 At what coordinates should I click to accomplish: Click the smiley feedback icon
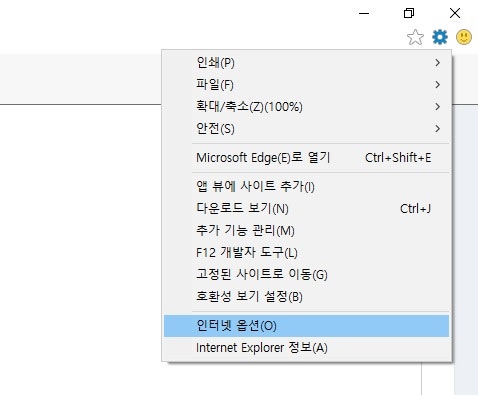(x=464, y=37)
